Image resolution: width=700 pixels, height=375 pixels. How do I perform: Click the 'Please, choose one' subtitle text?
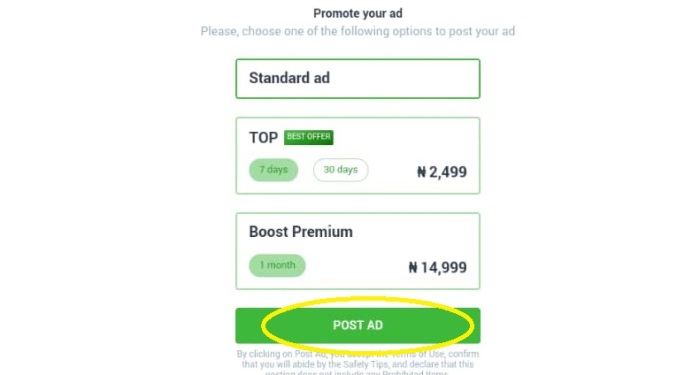point(358,31)
